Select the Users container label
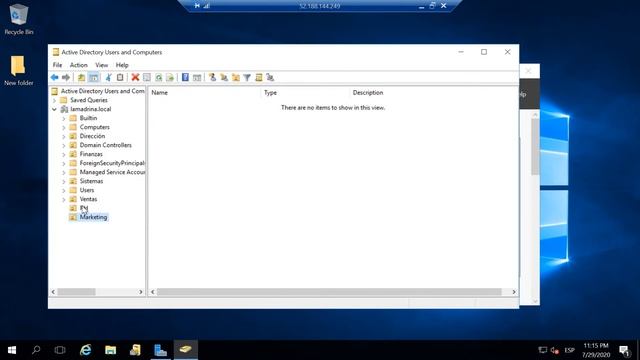Viewport: 640px width, 360px height. click(x=87, y=190)
